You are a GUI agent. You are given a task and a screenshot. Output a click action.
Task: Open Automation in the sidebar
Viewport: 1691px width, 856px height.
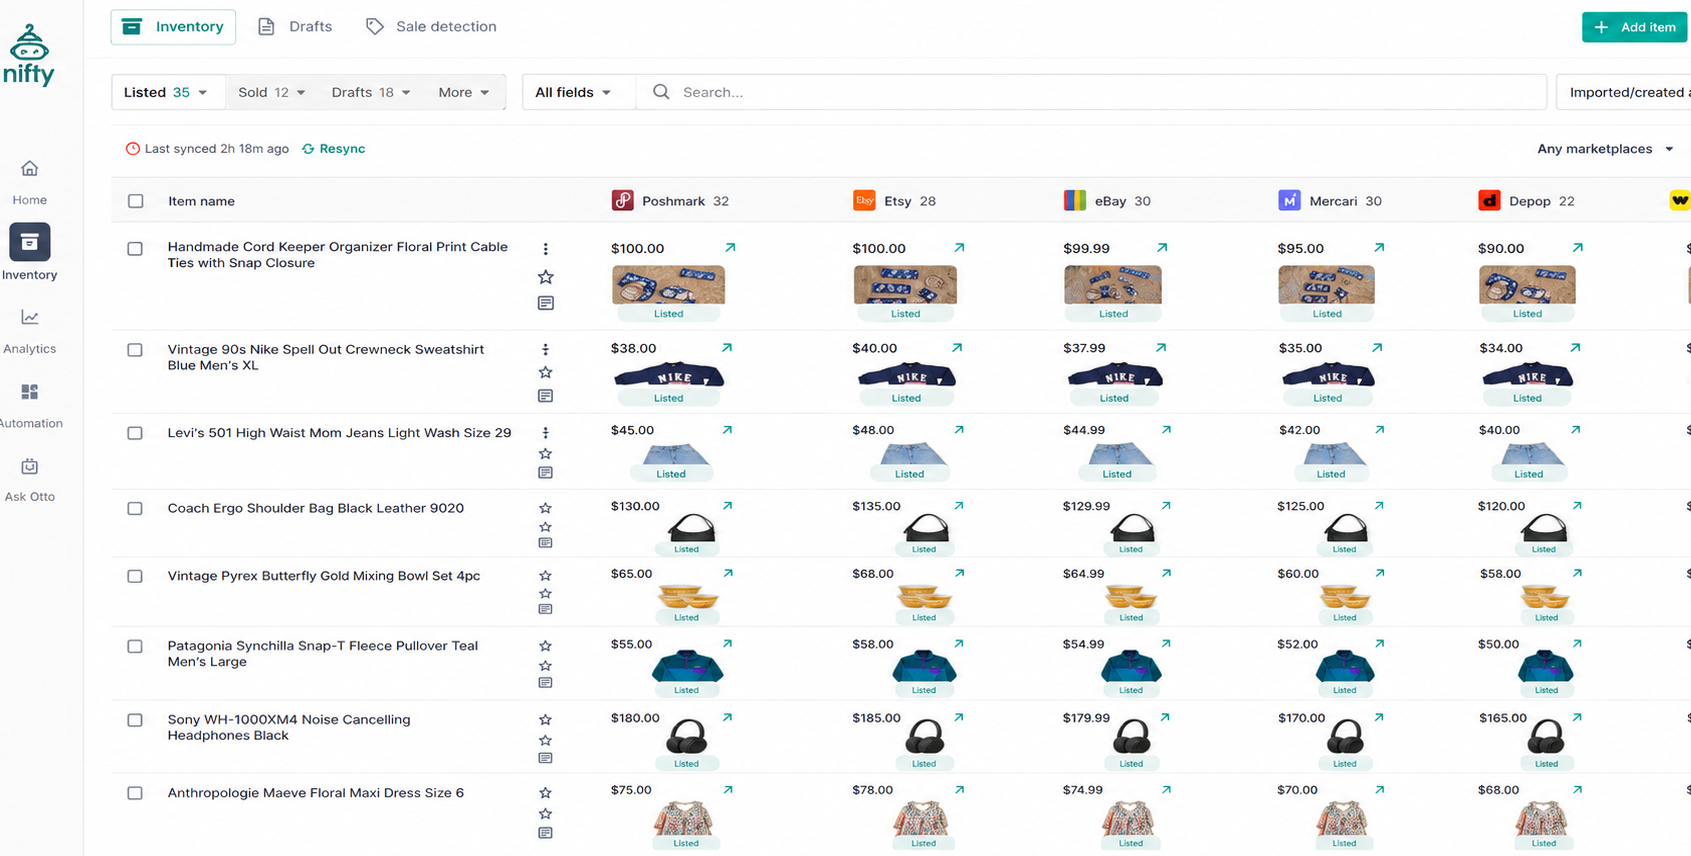(x=30, y=405)
